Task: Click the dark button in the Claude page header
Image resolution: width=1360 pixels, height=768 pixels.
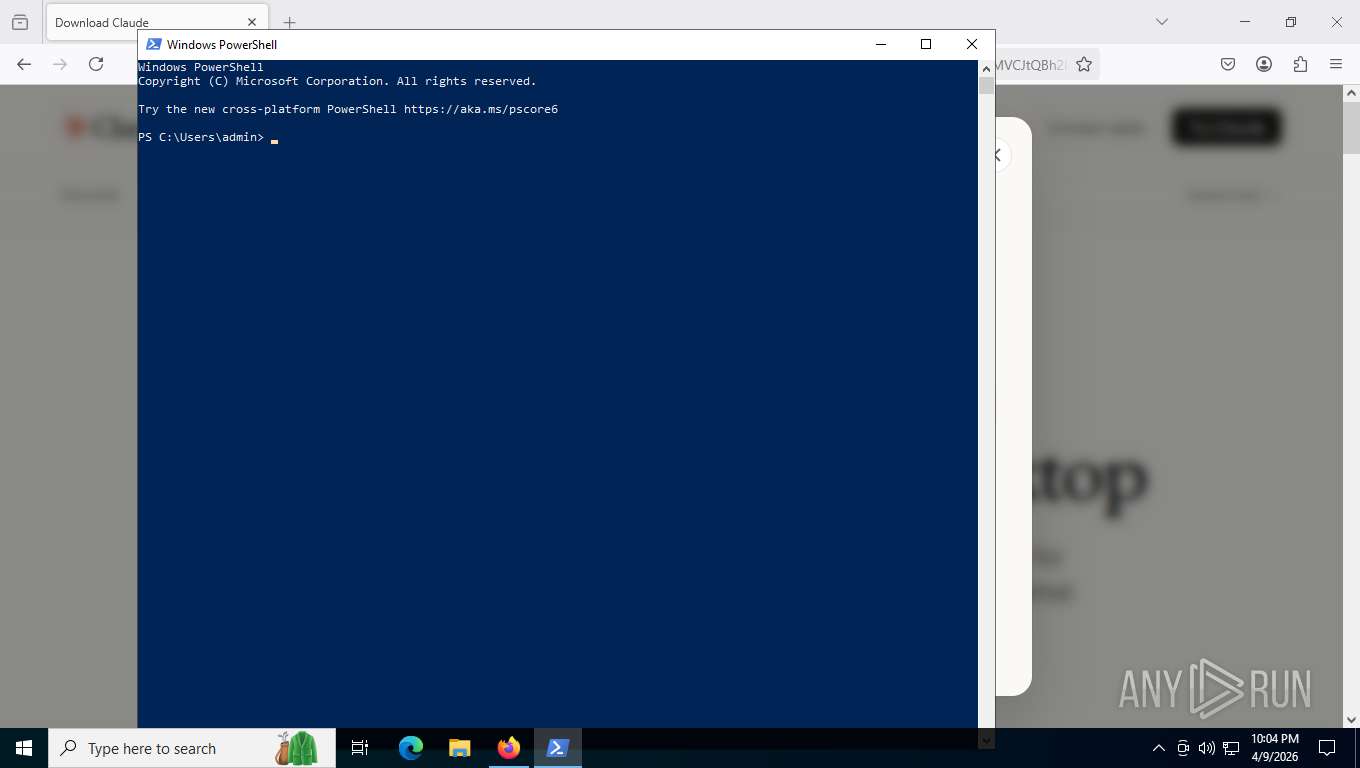Action: pos(1227,127)
